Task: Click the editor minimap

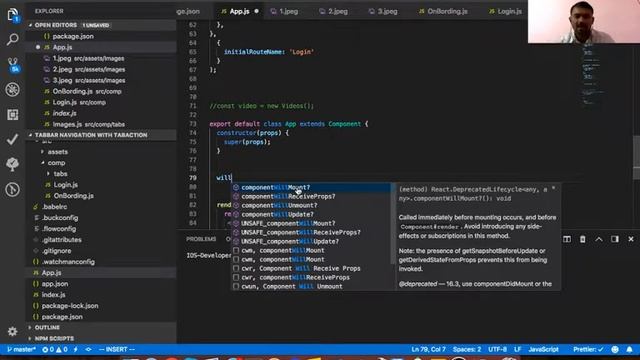Action: pyautogui.click(x=593, y=76)
